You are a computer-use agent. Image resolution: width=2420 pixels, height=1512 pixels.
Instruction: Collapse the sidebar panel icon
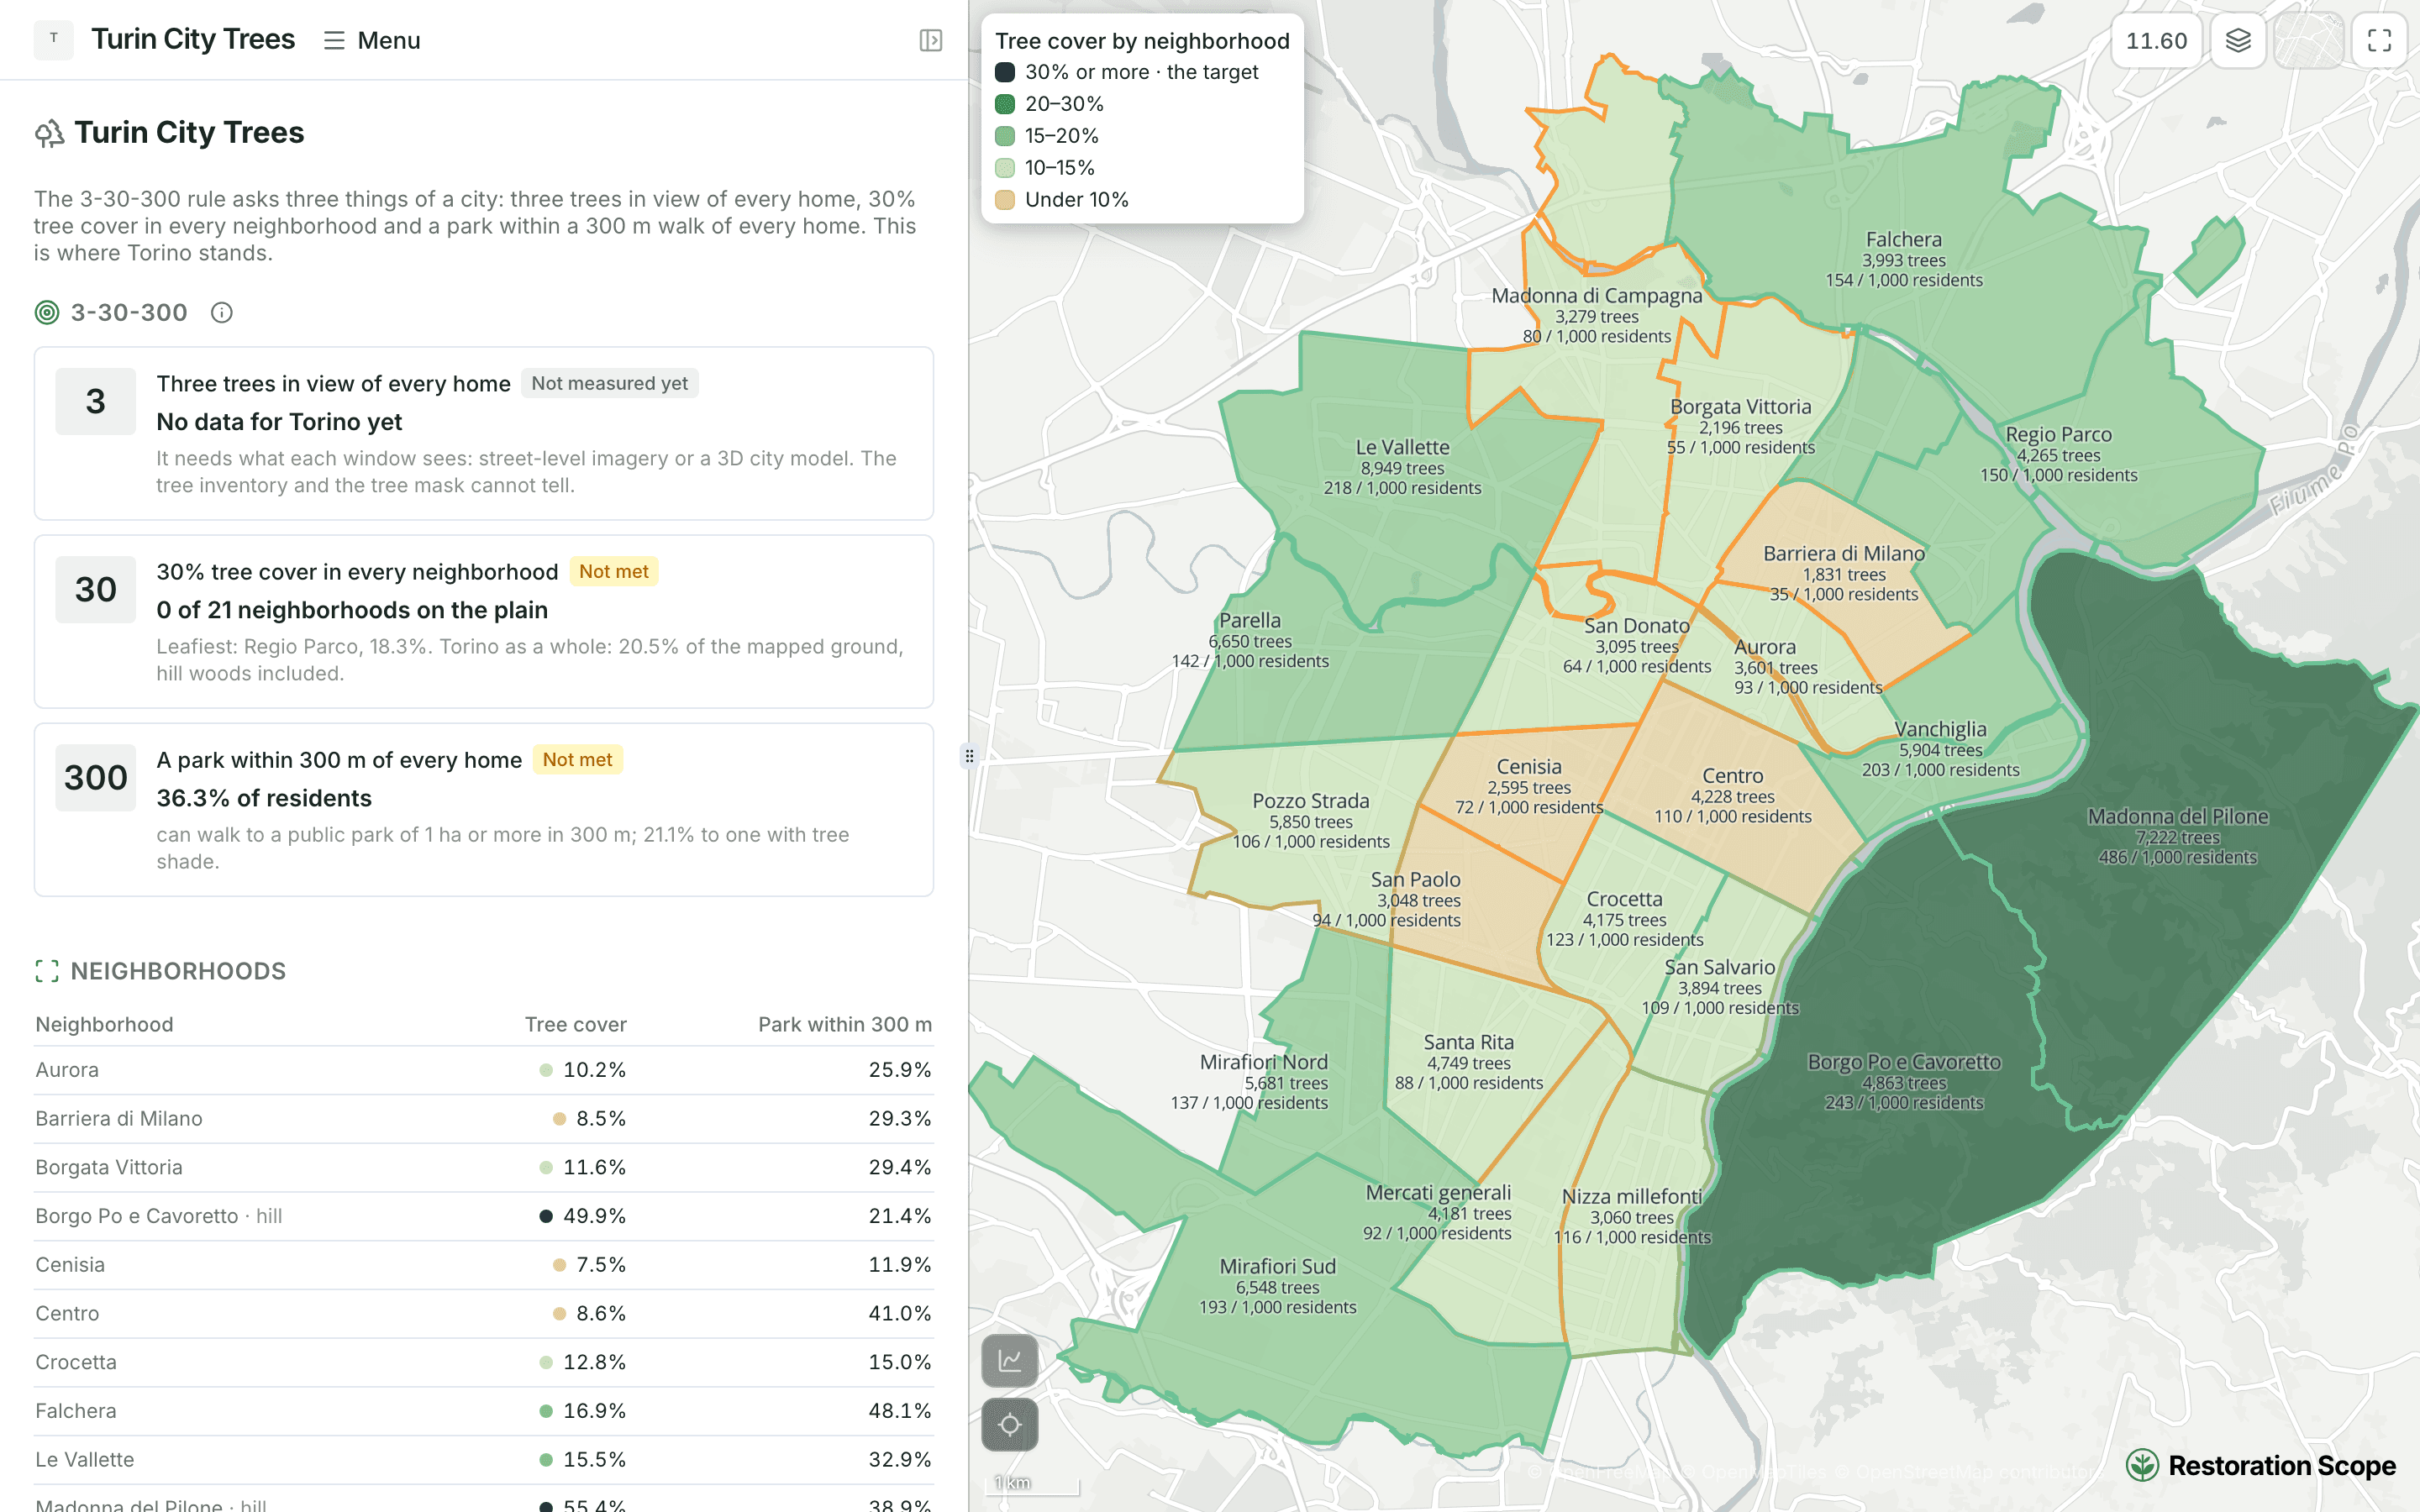pyautogui.click(x=930, y=40)
